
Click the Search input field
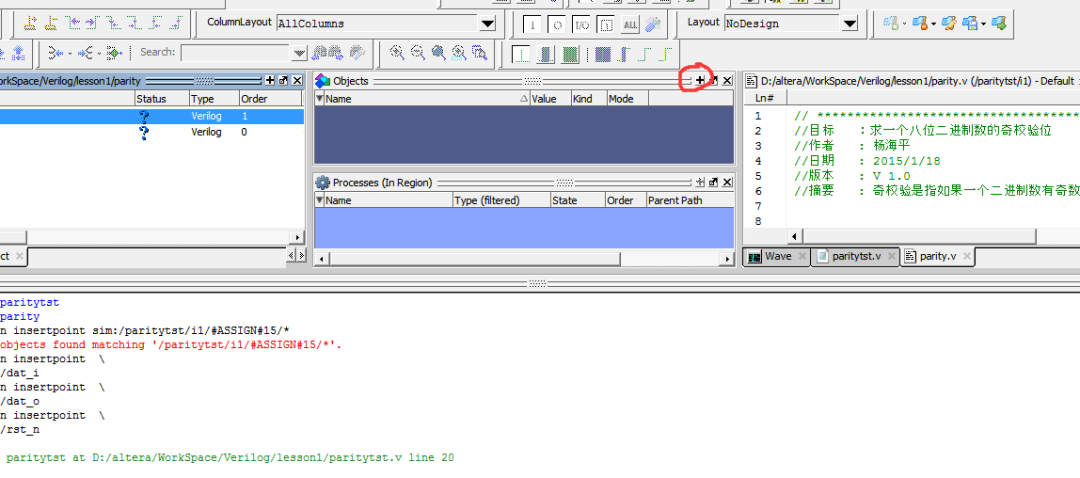click(236, 52)
